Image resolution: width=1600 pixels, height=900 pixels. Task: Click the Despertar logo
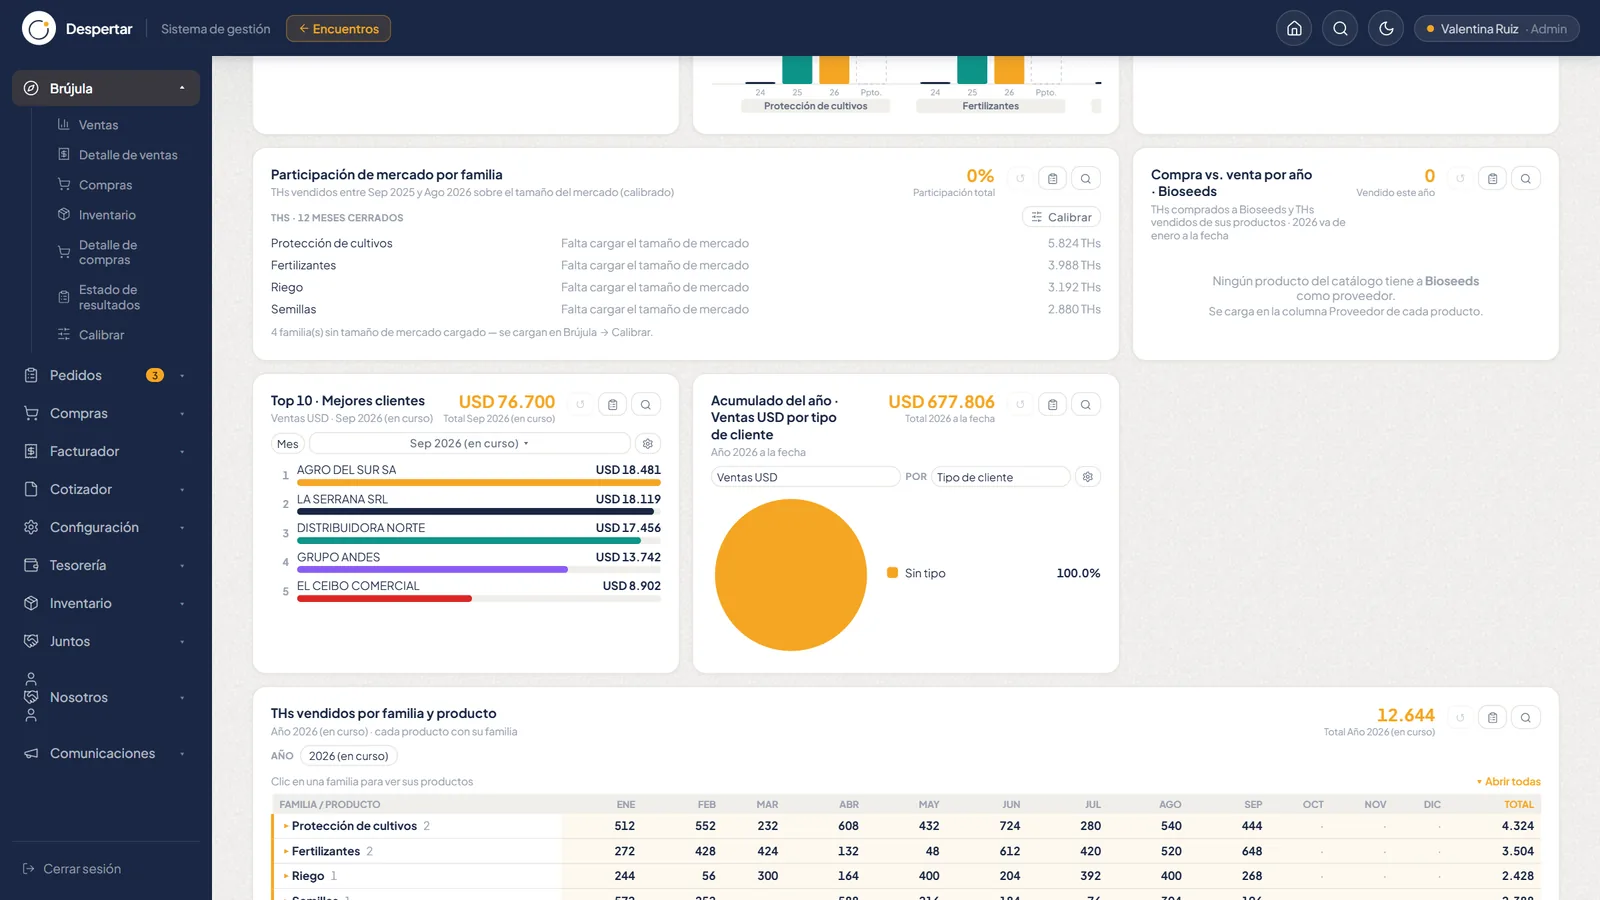pos(39,29)
